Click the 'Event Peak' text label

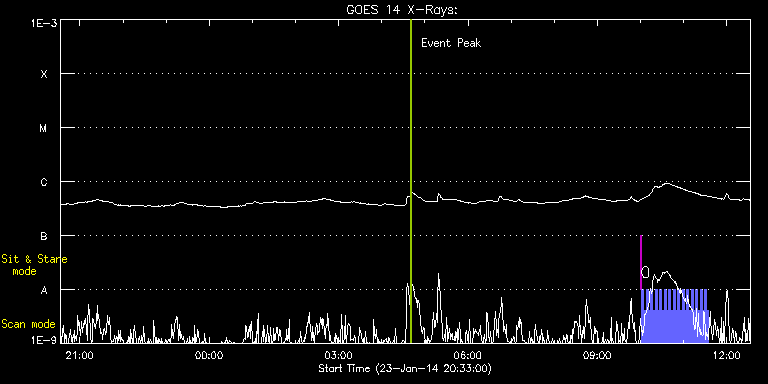point(451,43)
